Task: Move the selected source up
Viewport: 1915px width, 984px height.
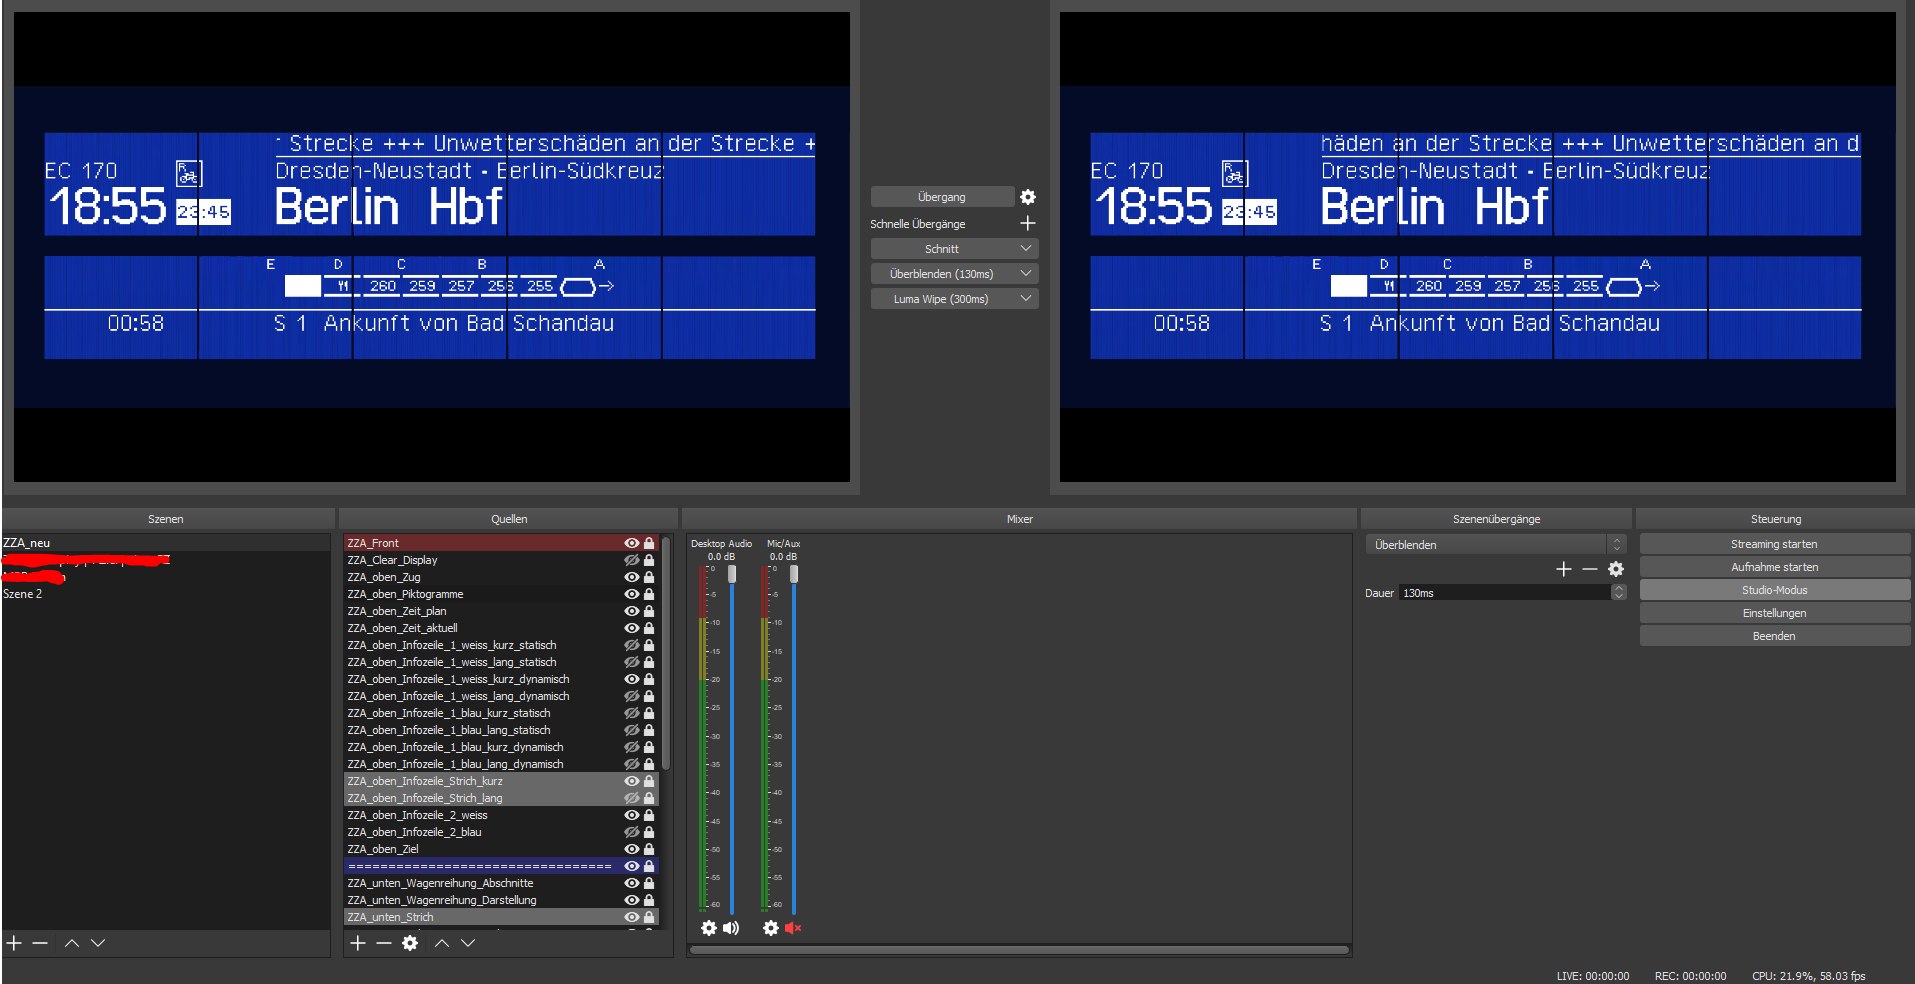Action: click(442, 943)
